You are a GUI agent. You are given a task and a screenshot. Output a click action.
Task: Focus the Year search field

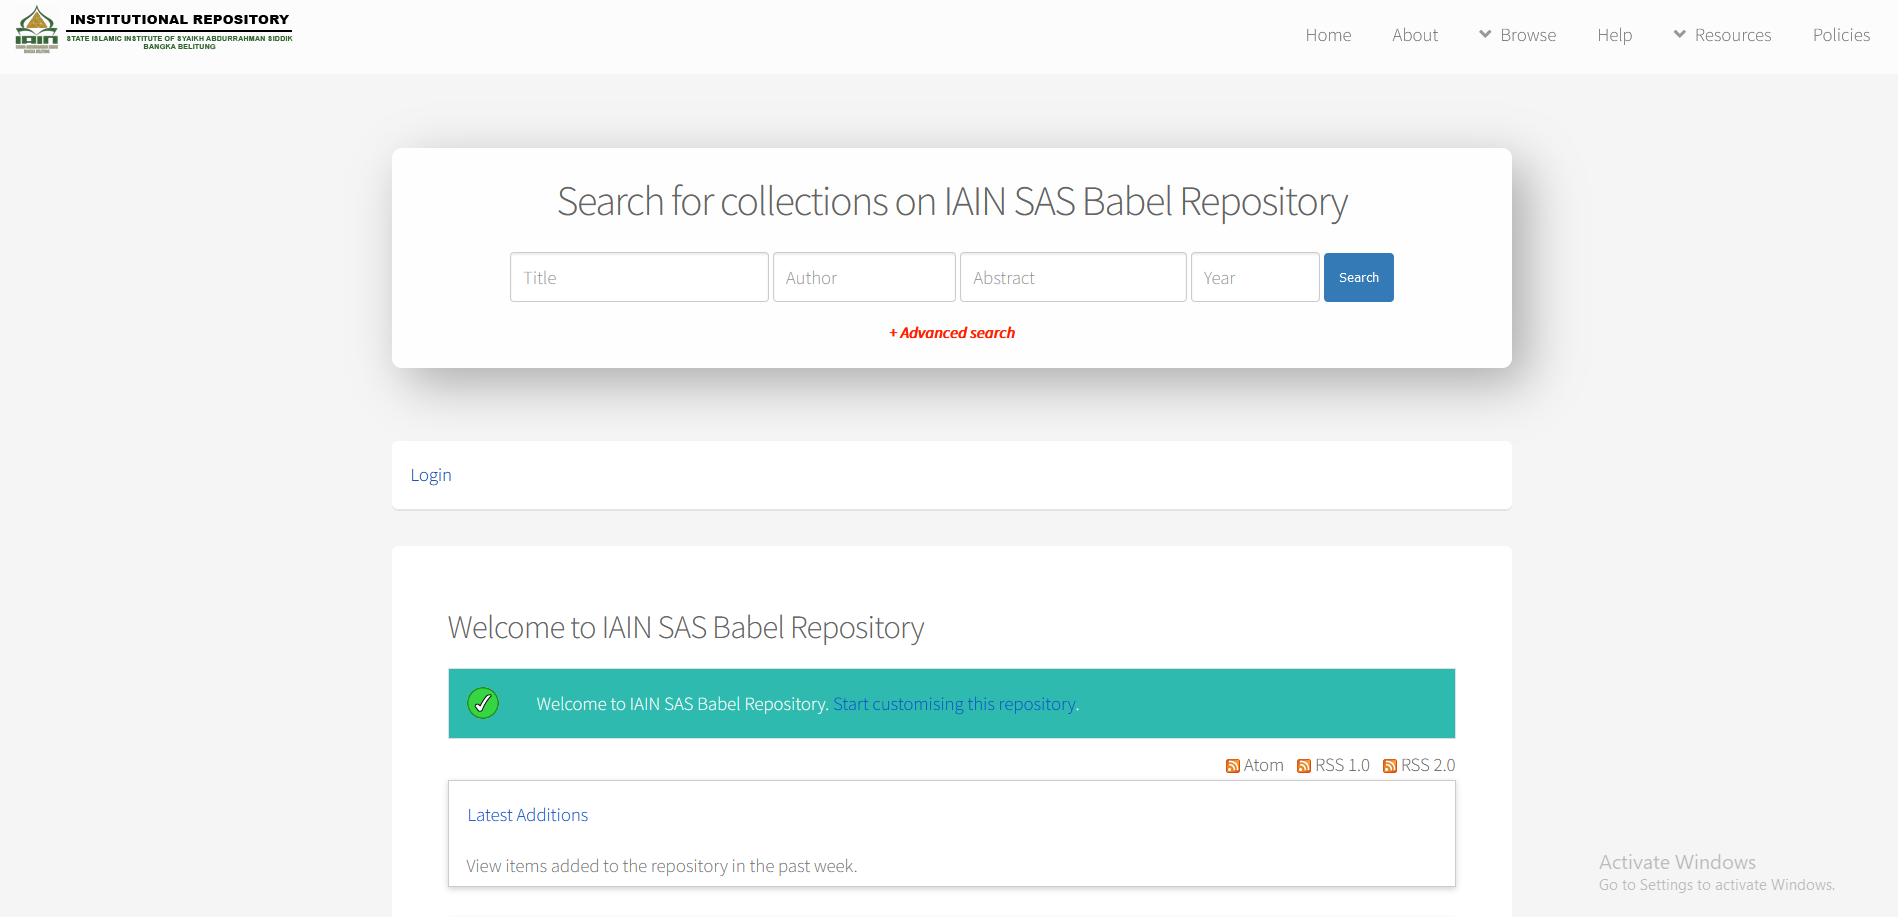pos(1255,277)
